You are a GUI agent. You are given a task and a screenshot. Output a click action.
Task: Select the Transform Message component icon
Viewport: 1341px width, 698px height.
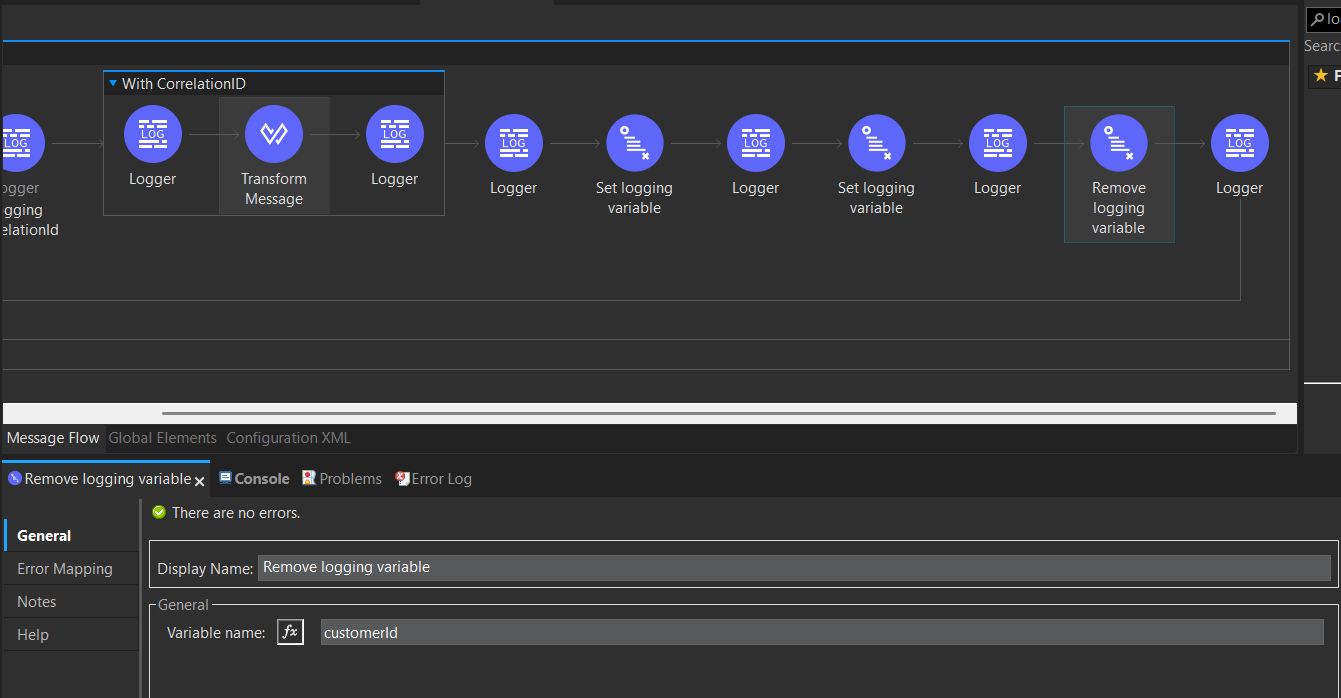(x=273, y=134)
